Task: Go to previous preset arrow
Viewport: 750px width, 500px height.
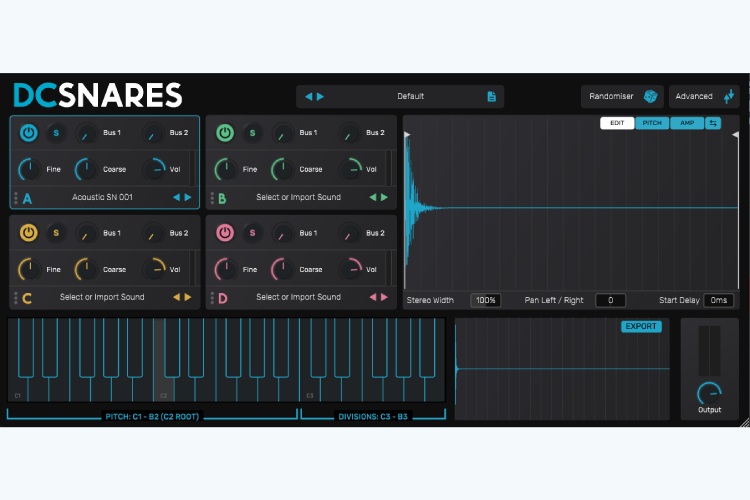Action: coord(309,96)
